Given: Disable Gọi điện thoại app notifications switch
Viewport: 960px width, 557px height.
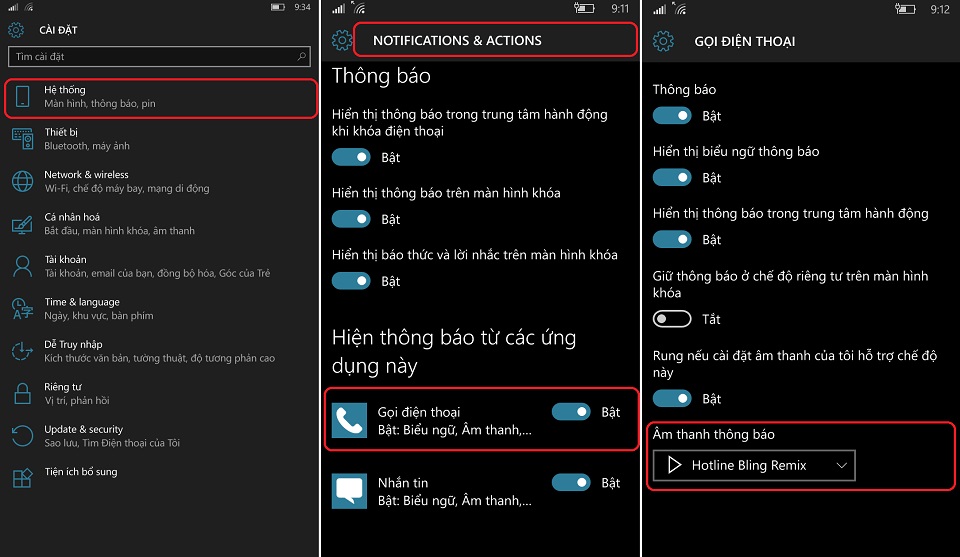Looking at the screenshot, I should click(x=571, y=412).
